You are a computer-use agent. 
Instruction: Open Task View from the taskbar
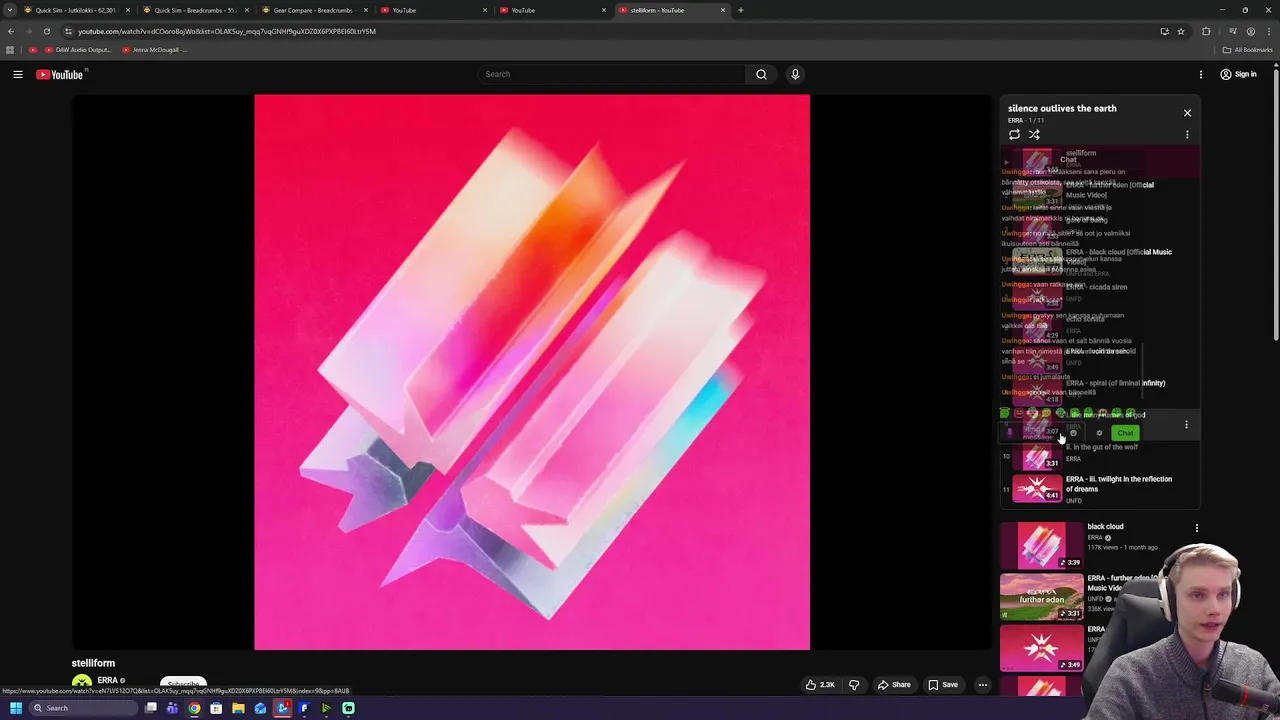pyautogui.click(x=150, y=708)
